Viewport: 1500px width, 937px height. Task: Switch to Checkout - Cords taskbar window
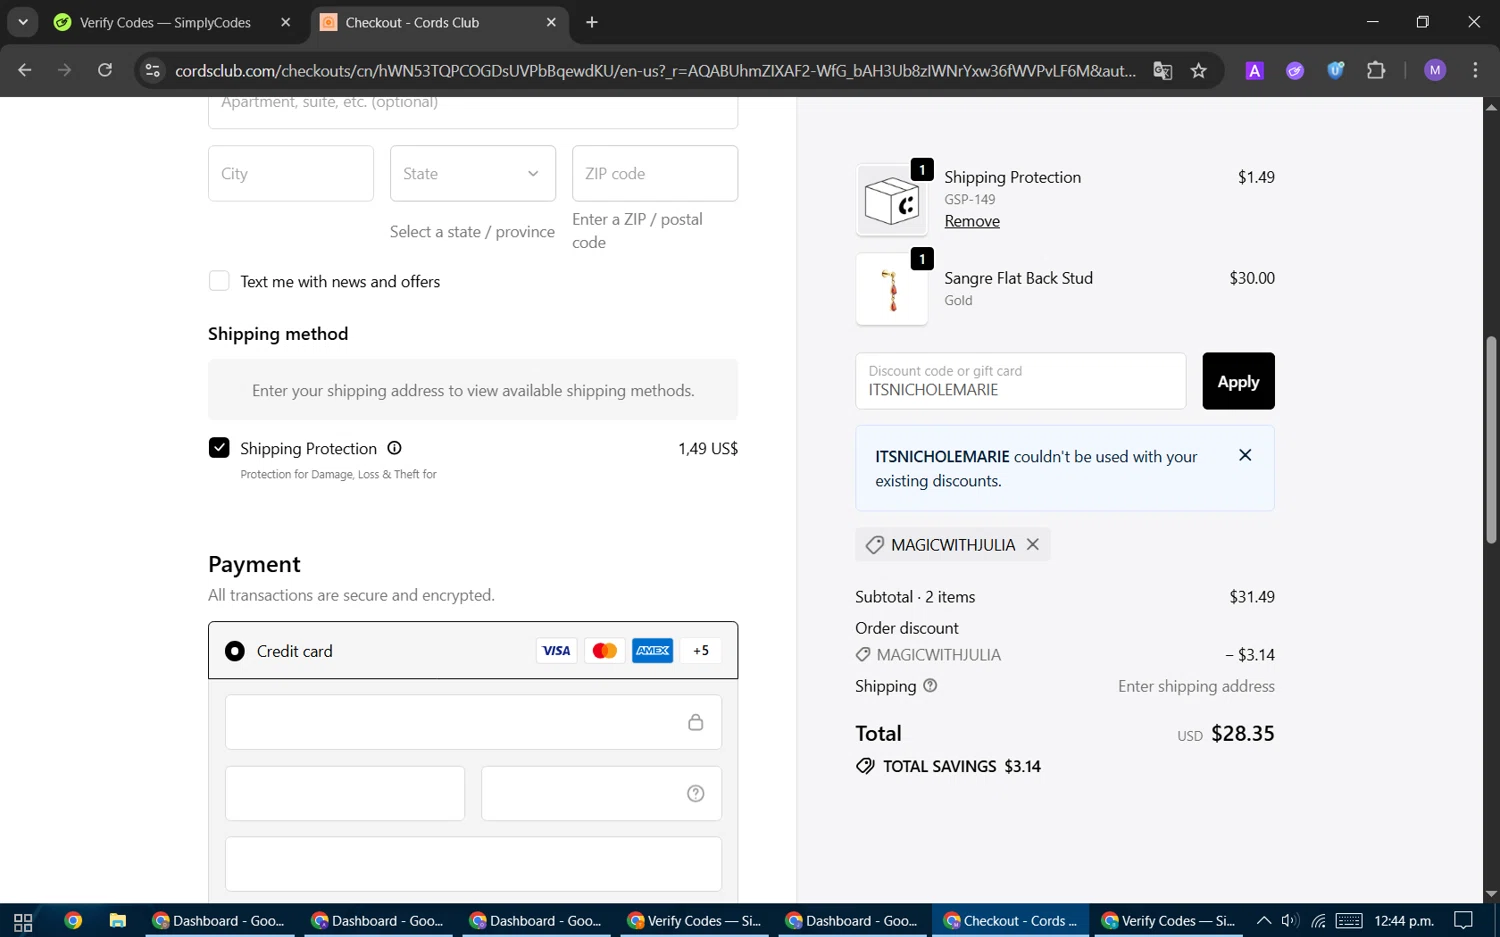[x=1011, y=921]
